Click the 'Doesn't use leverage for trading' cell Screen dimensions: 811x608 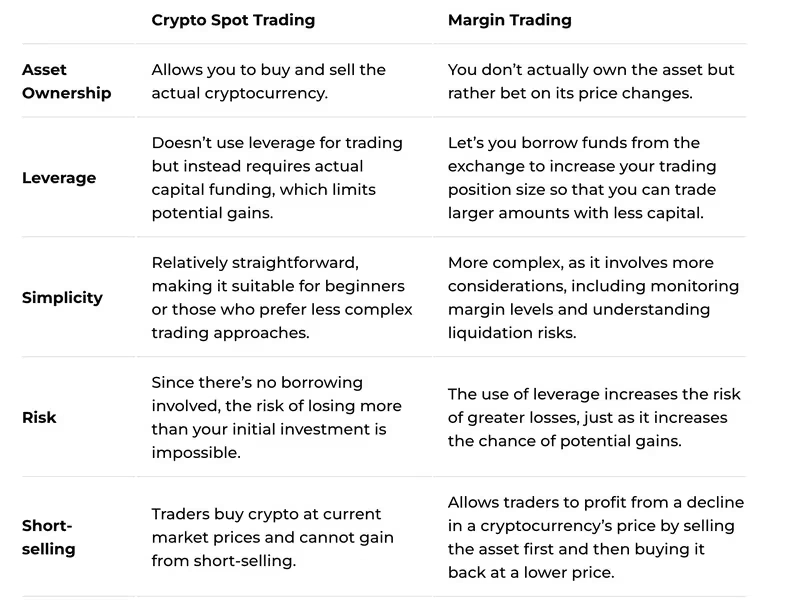coord(277,178)
